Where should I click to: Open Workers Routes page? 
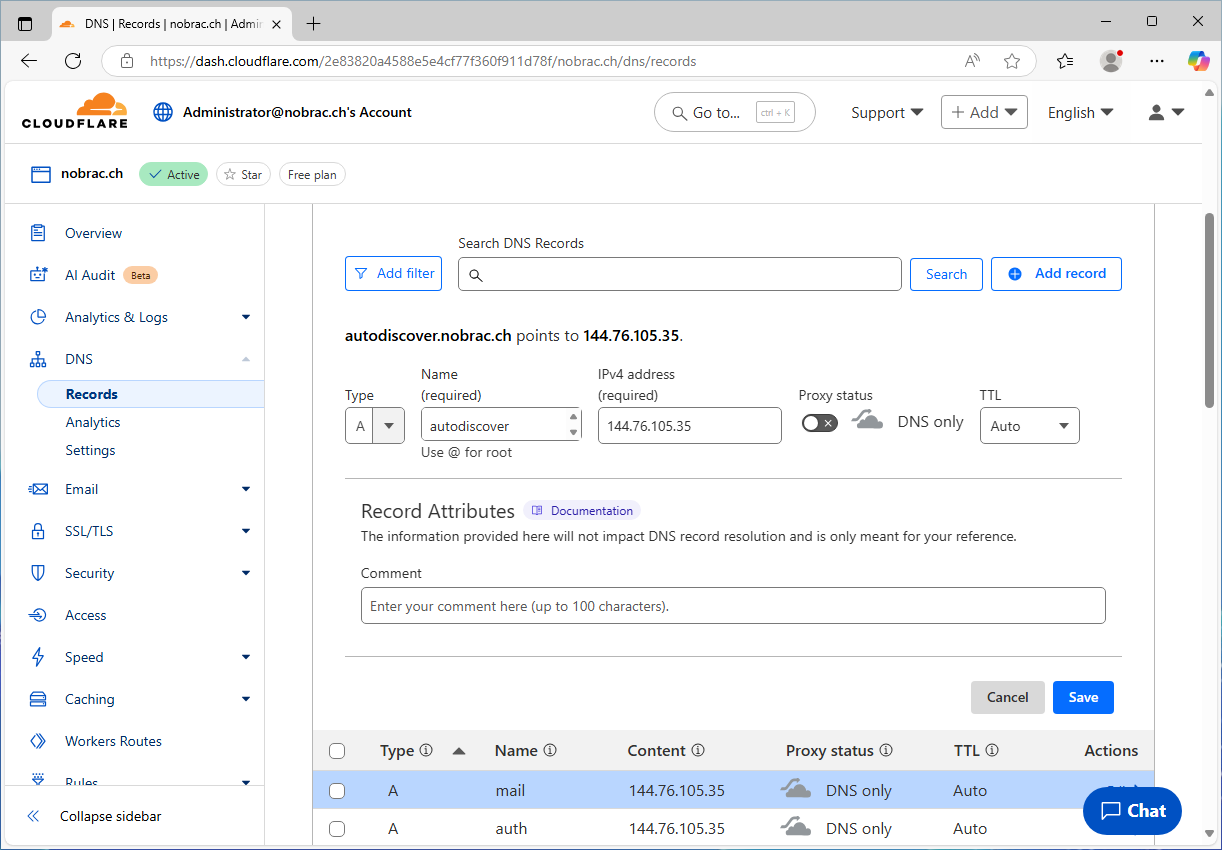click(x=113, y=741)
